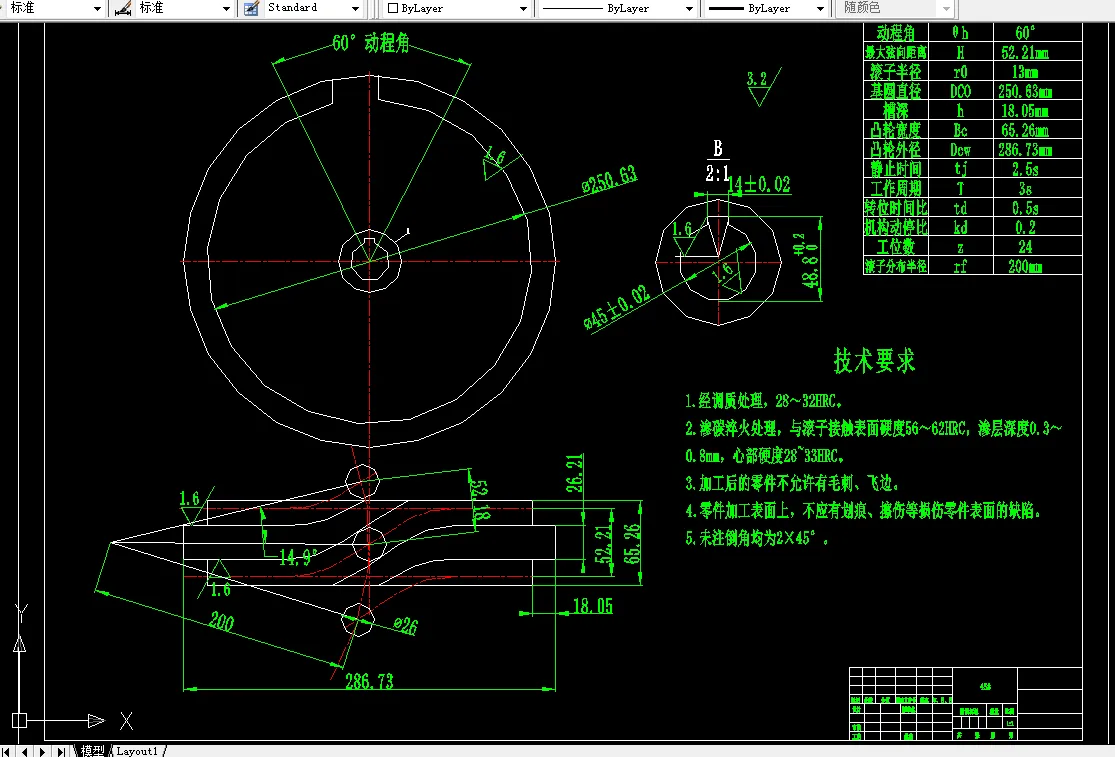The width and height of the screenshot is (1115, 757).
Task: Select the 基圆直径 table cell
Action: click(896, 91)
